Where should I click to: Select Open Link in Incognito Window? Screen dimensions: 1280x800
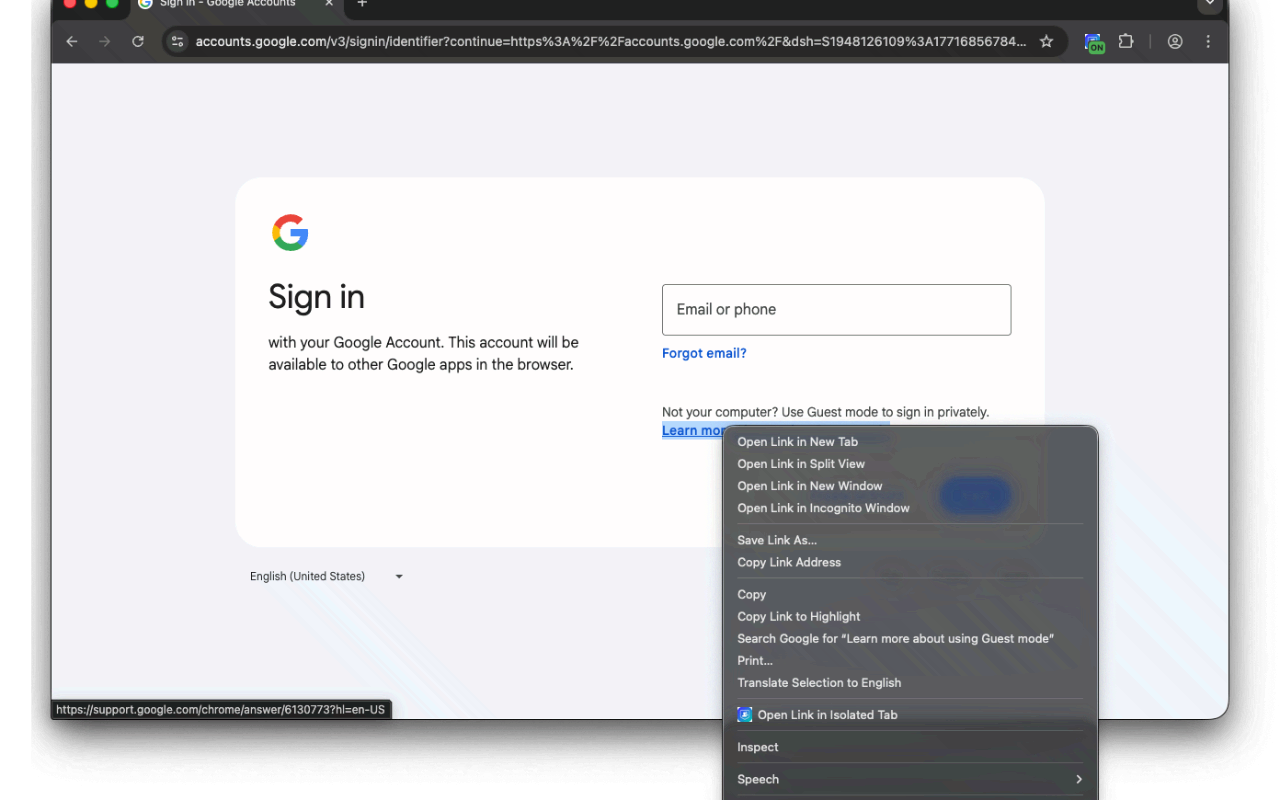click(910, 508)
